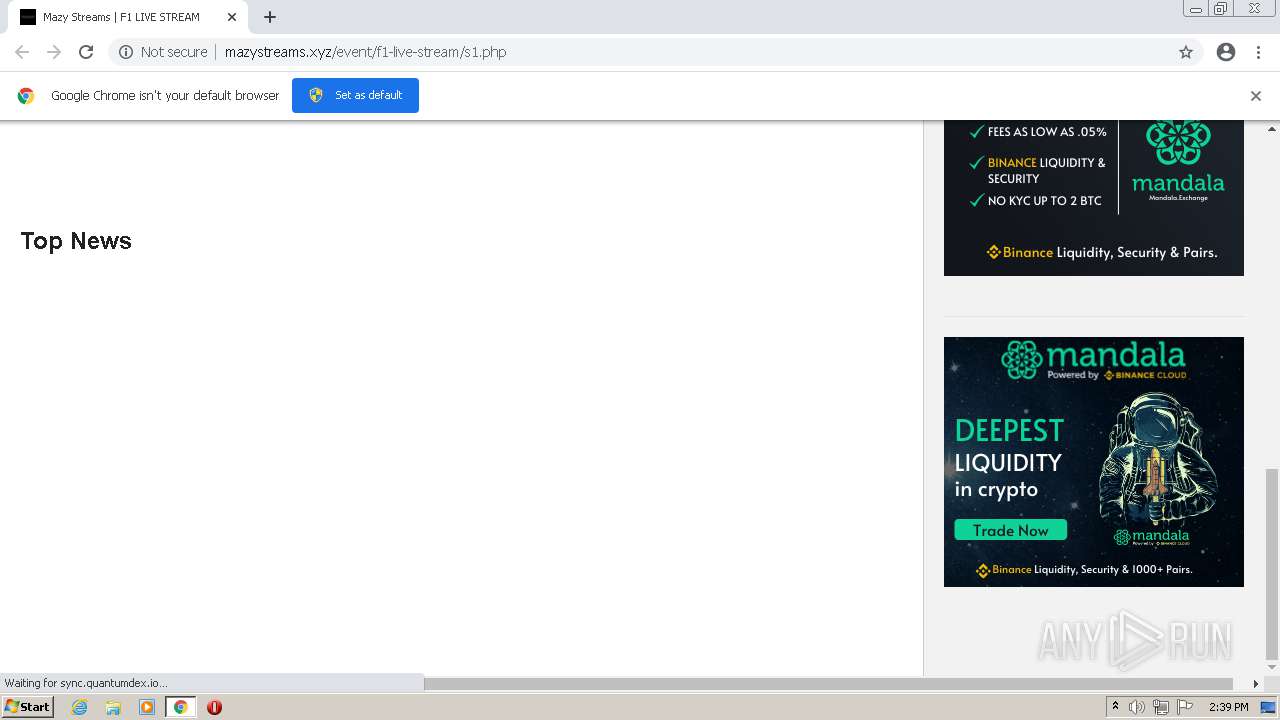The height and width of the screenshot is (720, 1280).
Task: Launch Internet Explorer from the taskbar
Action: 80,707
